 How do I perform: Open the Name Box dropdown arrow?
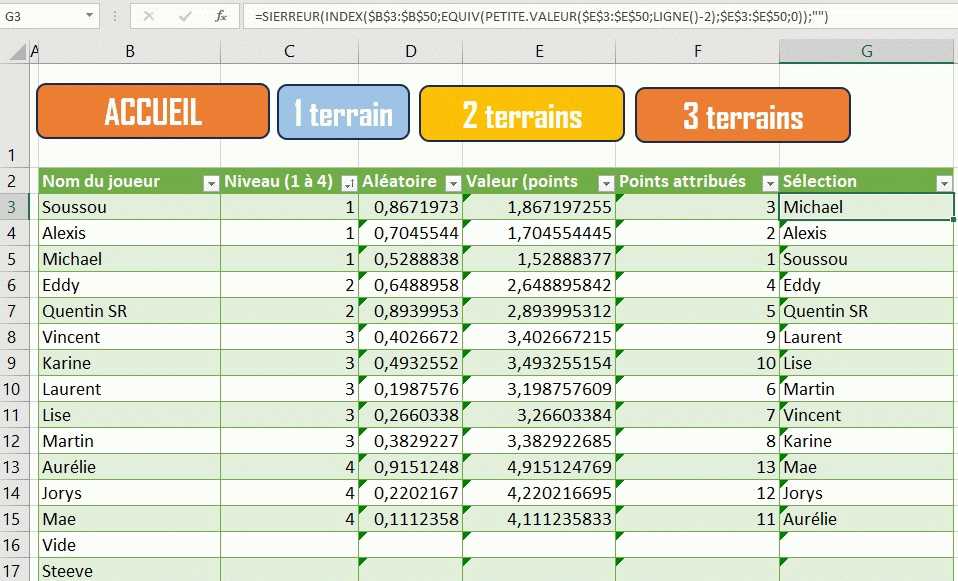tap(89, 17)
